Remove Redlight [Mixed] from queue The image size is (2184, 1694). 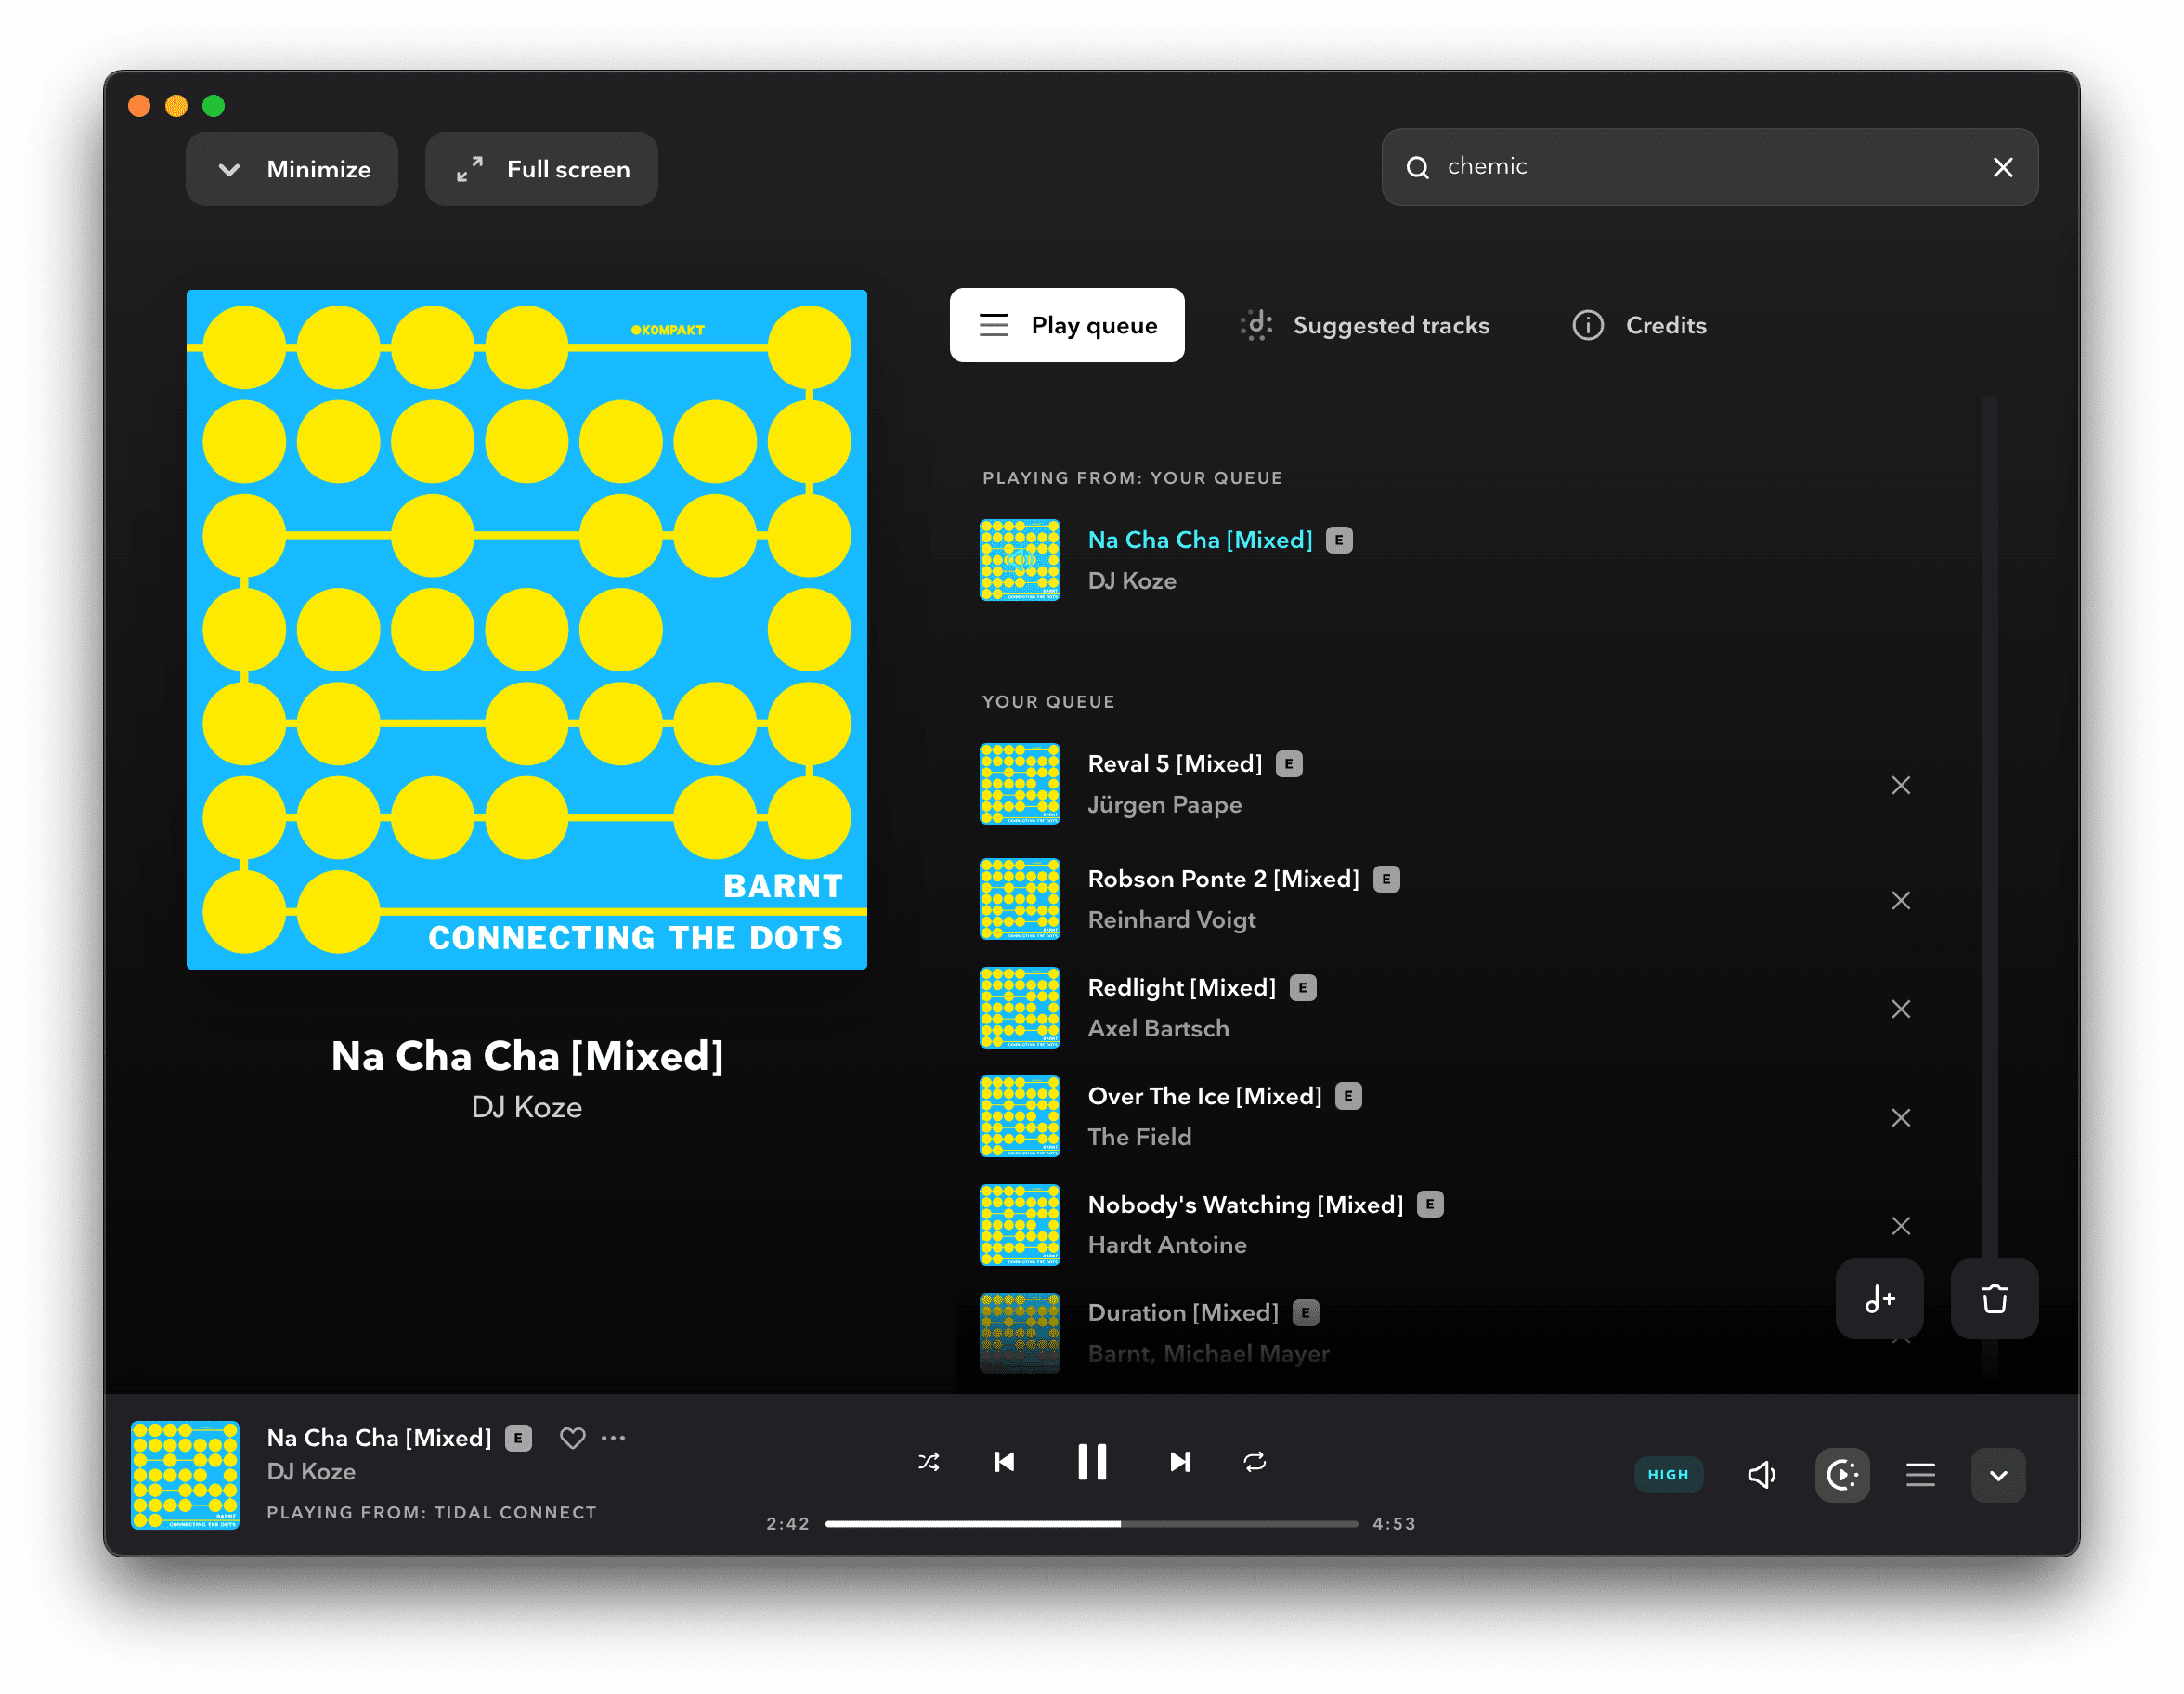pyautogui.click(x=1901, y=1009)
